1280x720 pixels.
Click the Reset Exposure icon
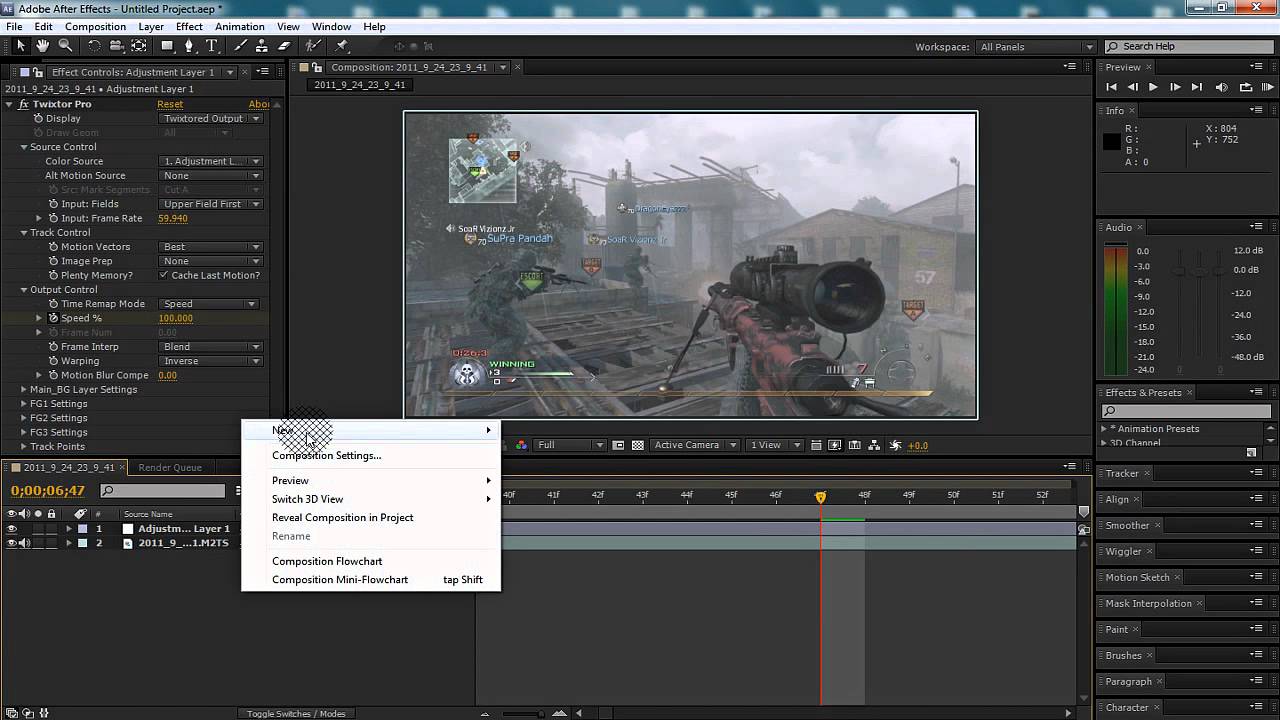coord(895,445)
